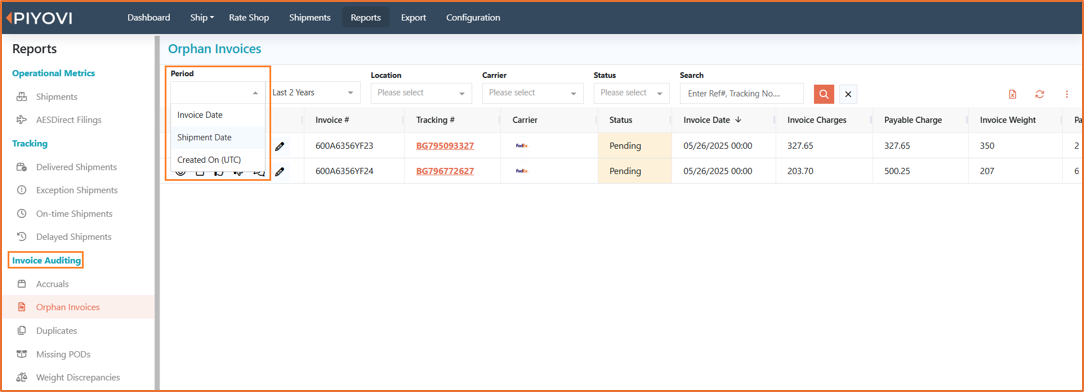Screen dimensions: 1084x392
Task: Click the FedEx logo for invoice 600A6356YF24
Action: pos(523,171)
